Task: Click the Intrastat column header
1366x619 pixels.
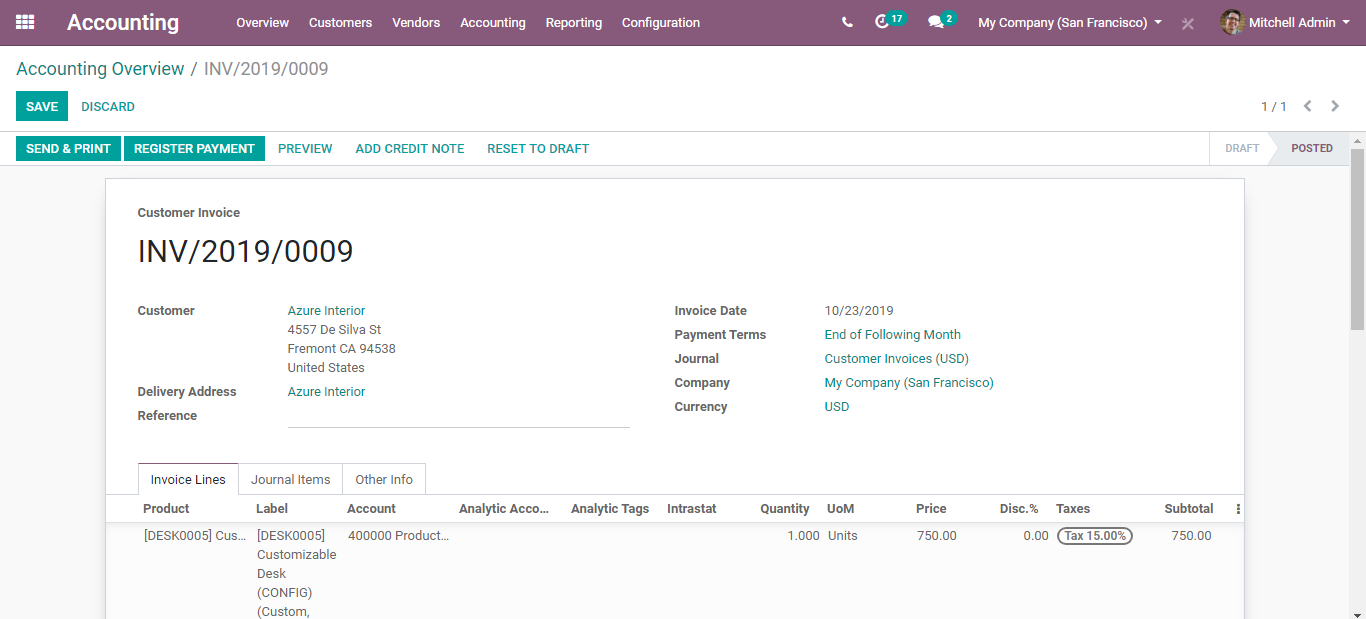Action: 692,509
